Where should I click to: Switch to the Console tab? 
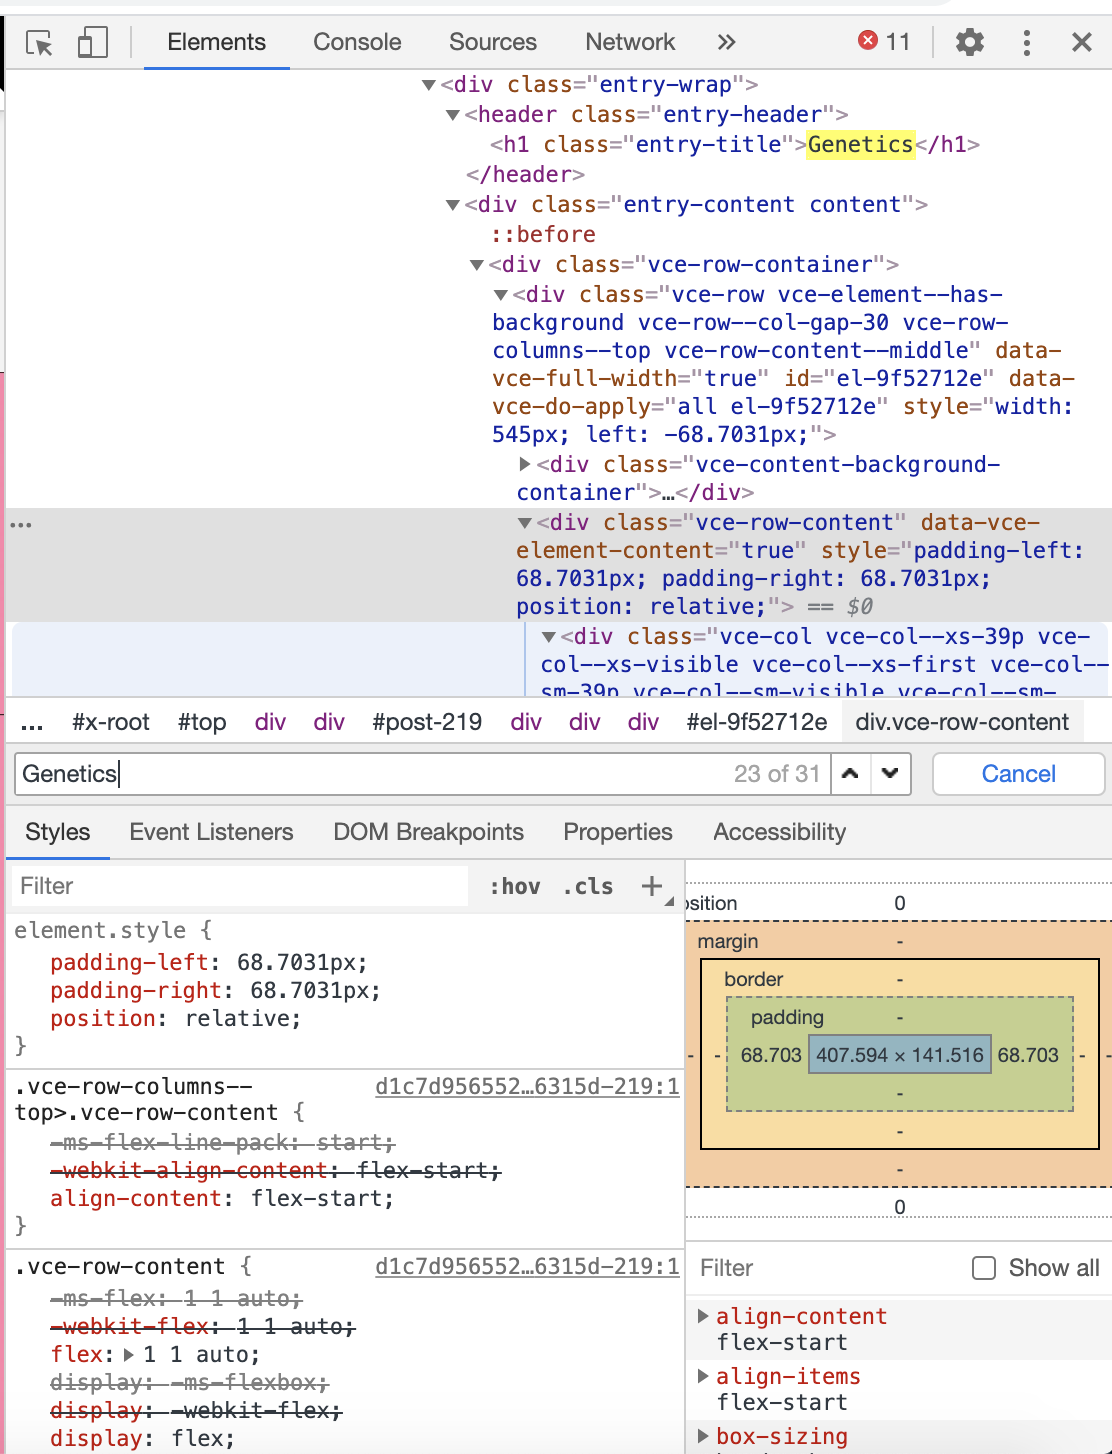click(357, 42)
